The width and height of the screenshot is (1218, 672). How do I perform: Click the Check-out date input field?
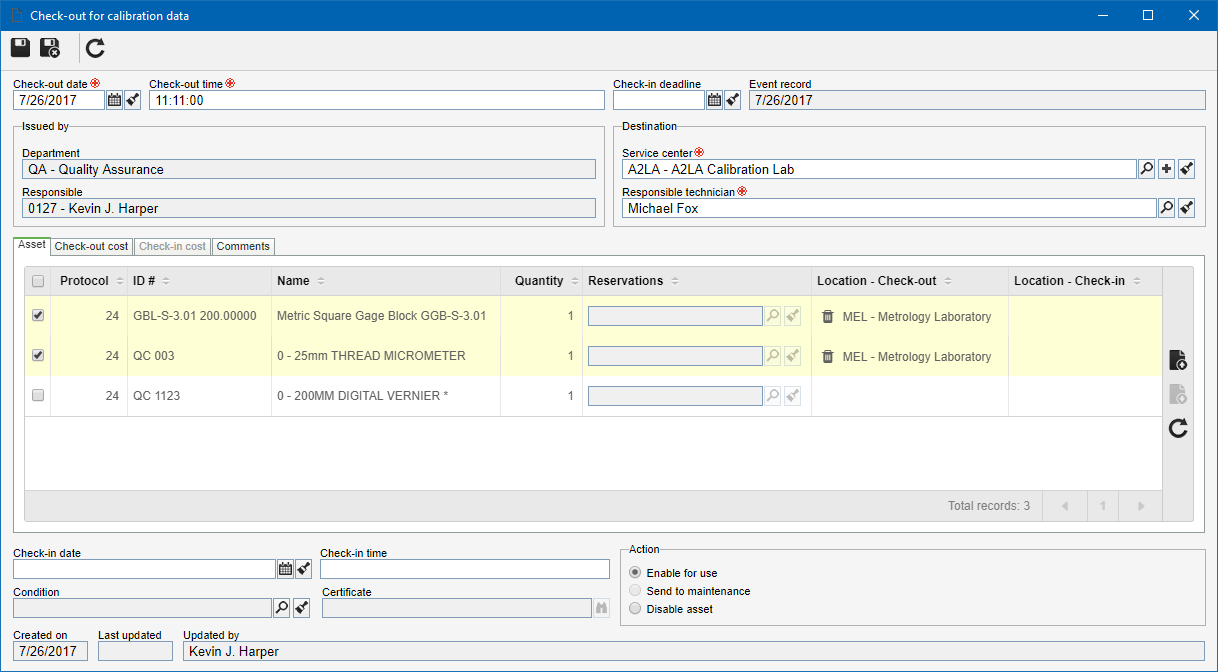pos(59,100)
